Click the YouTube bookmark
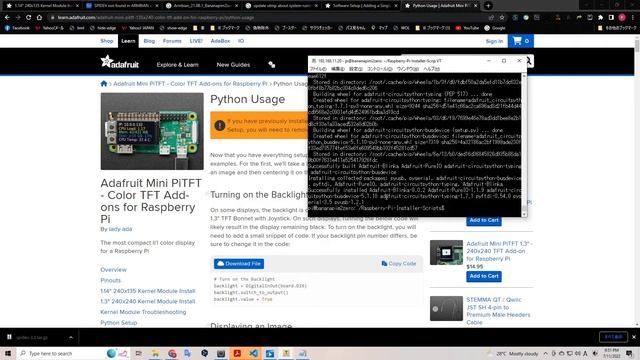This screenshot has height=360, width=640. point(467,28)
